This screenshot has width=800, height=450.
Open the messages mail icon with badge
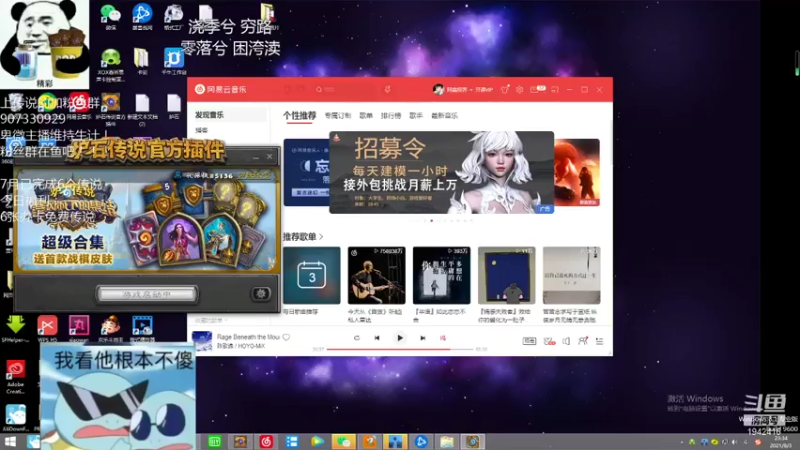537,89
